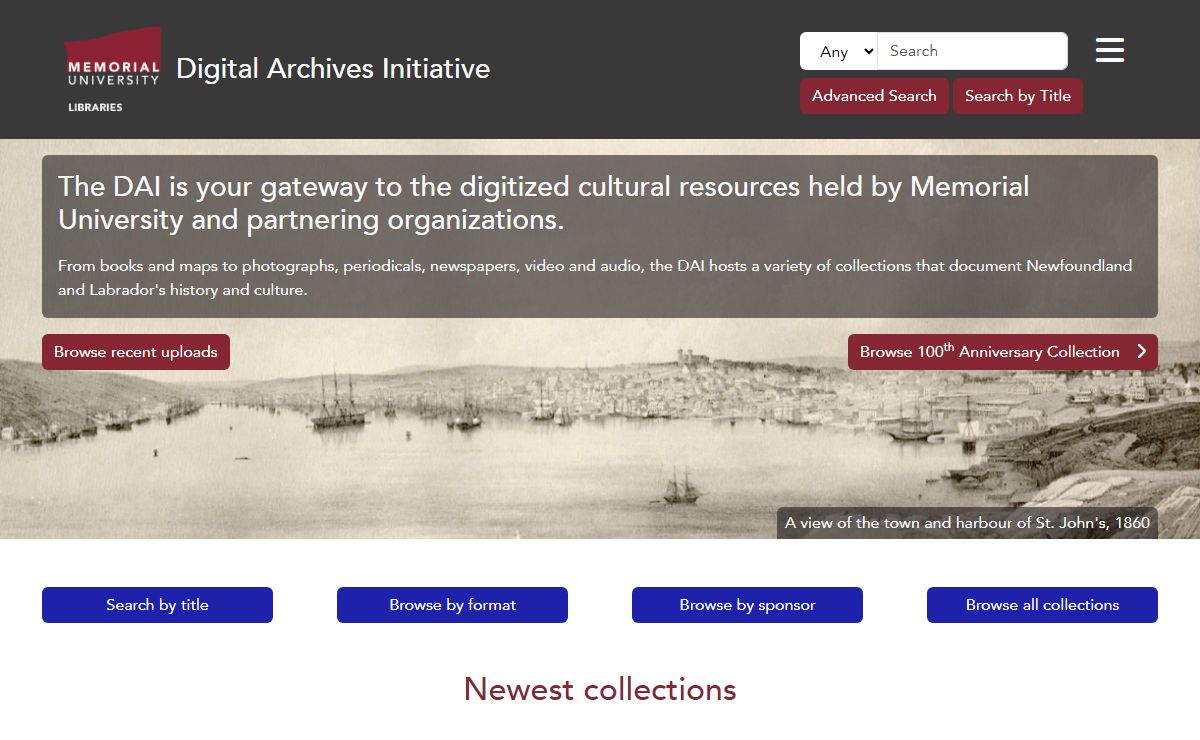This screenshot has height=740, width=1200.
Task: Click the paragraph about books and maps collections
Action: 594,278
